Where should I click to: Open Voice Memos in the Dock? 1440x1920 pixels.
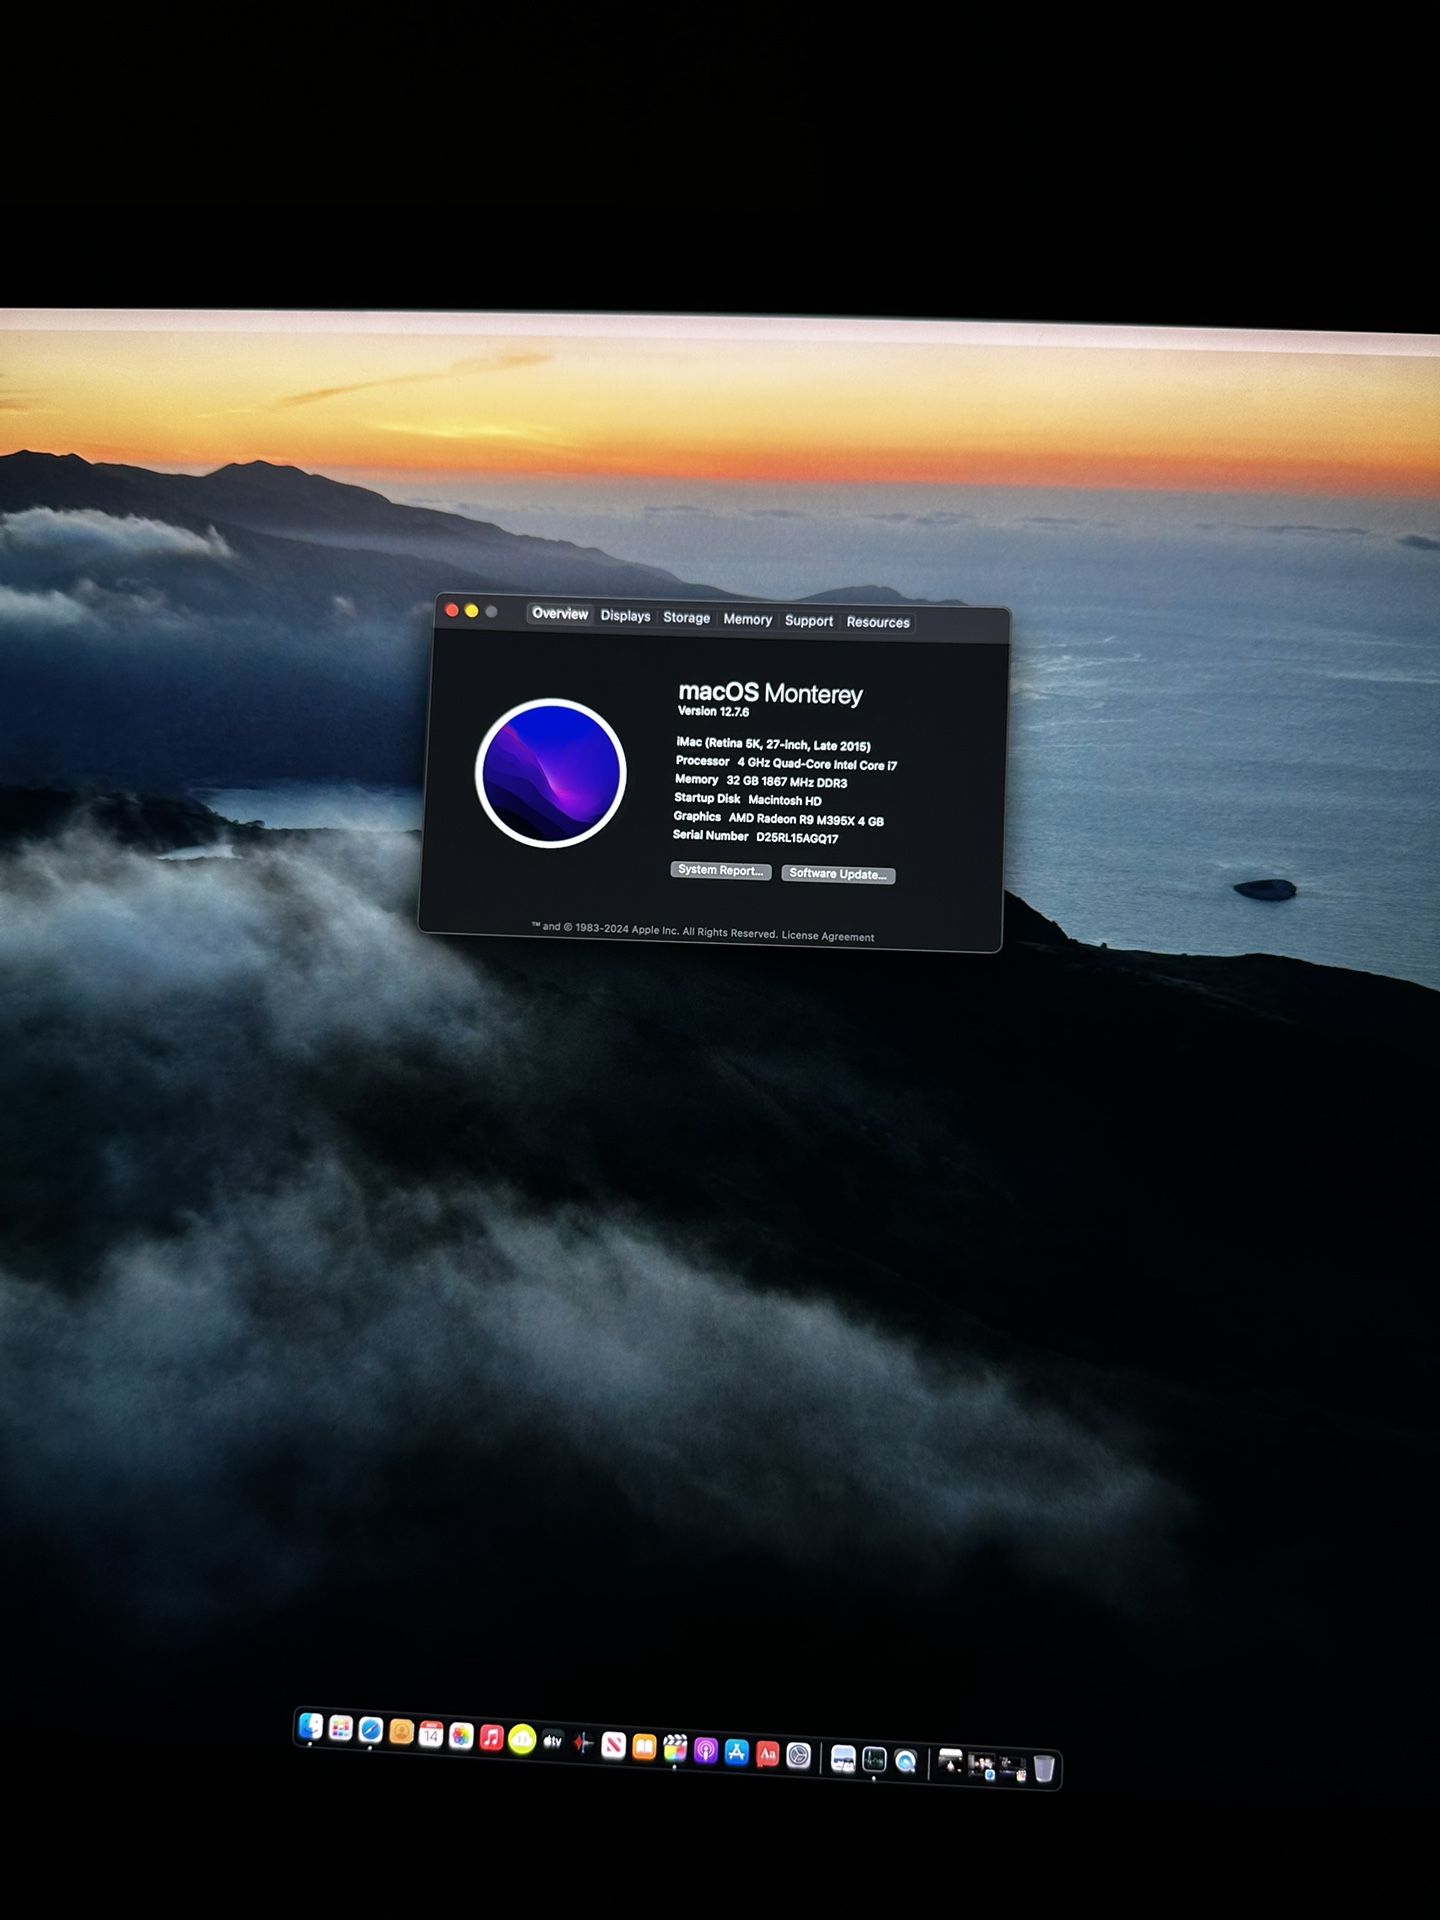[583, 1744]
